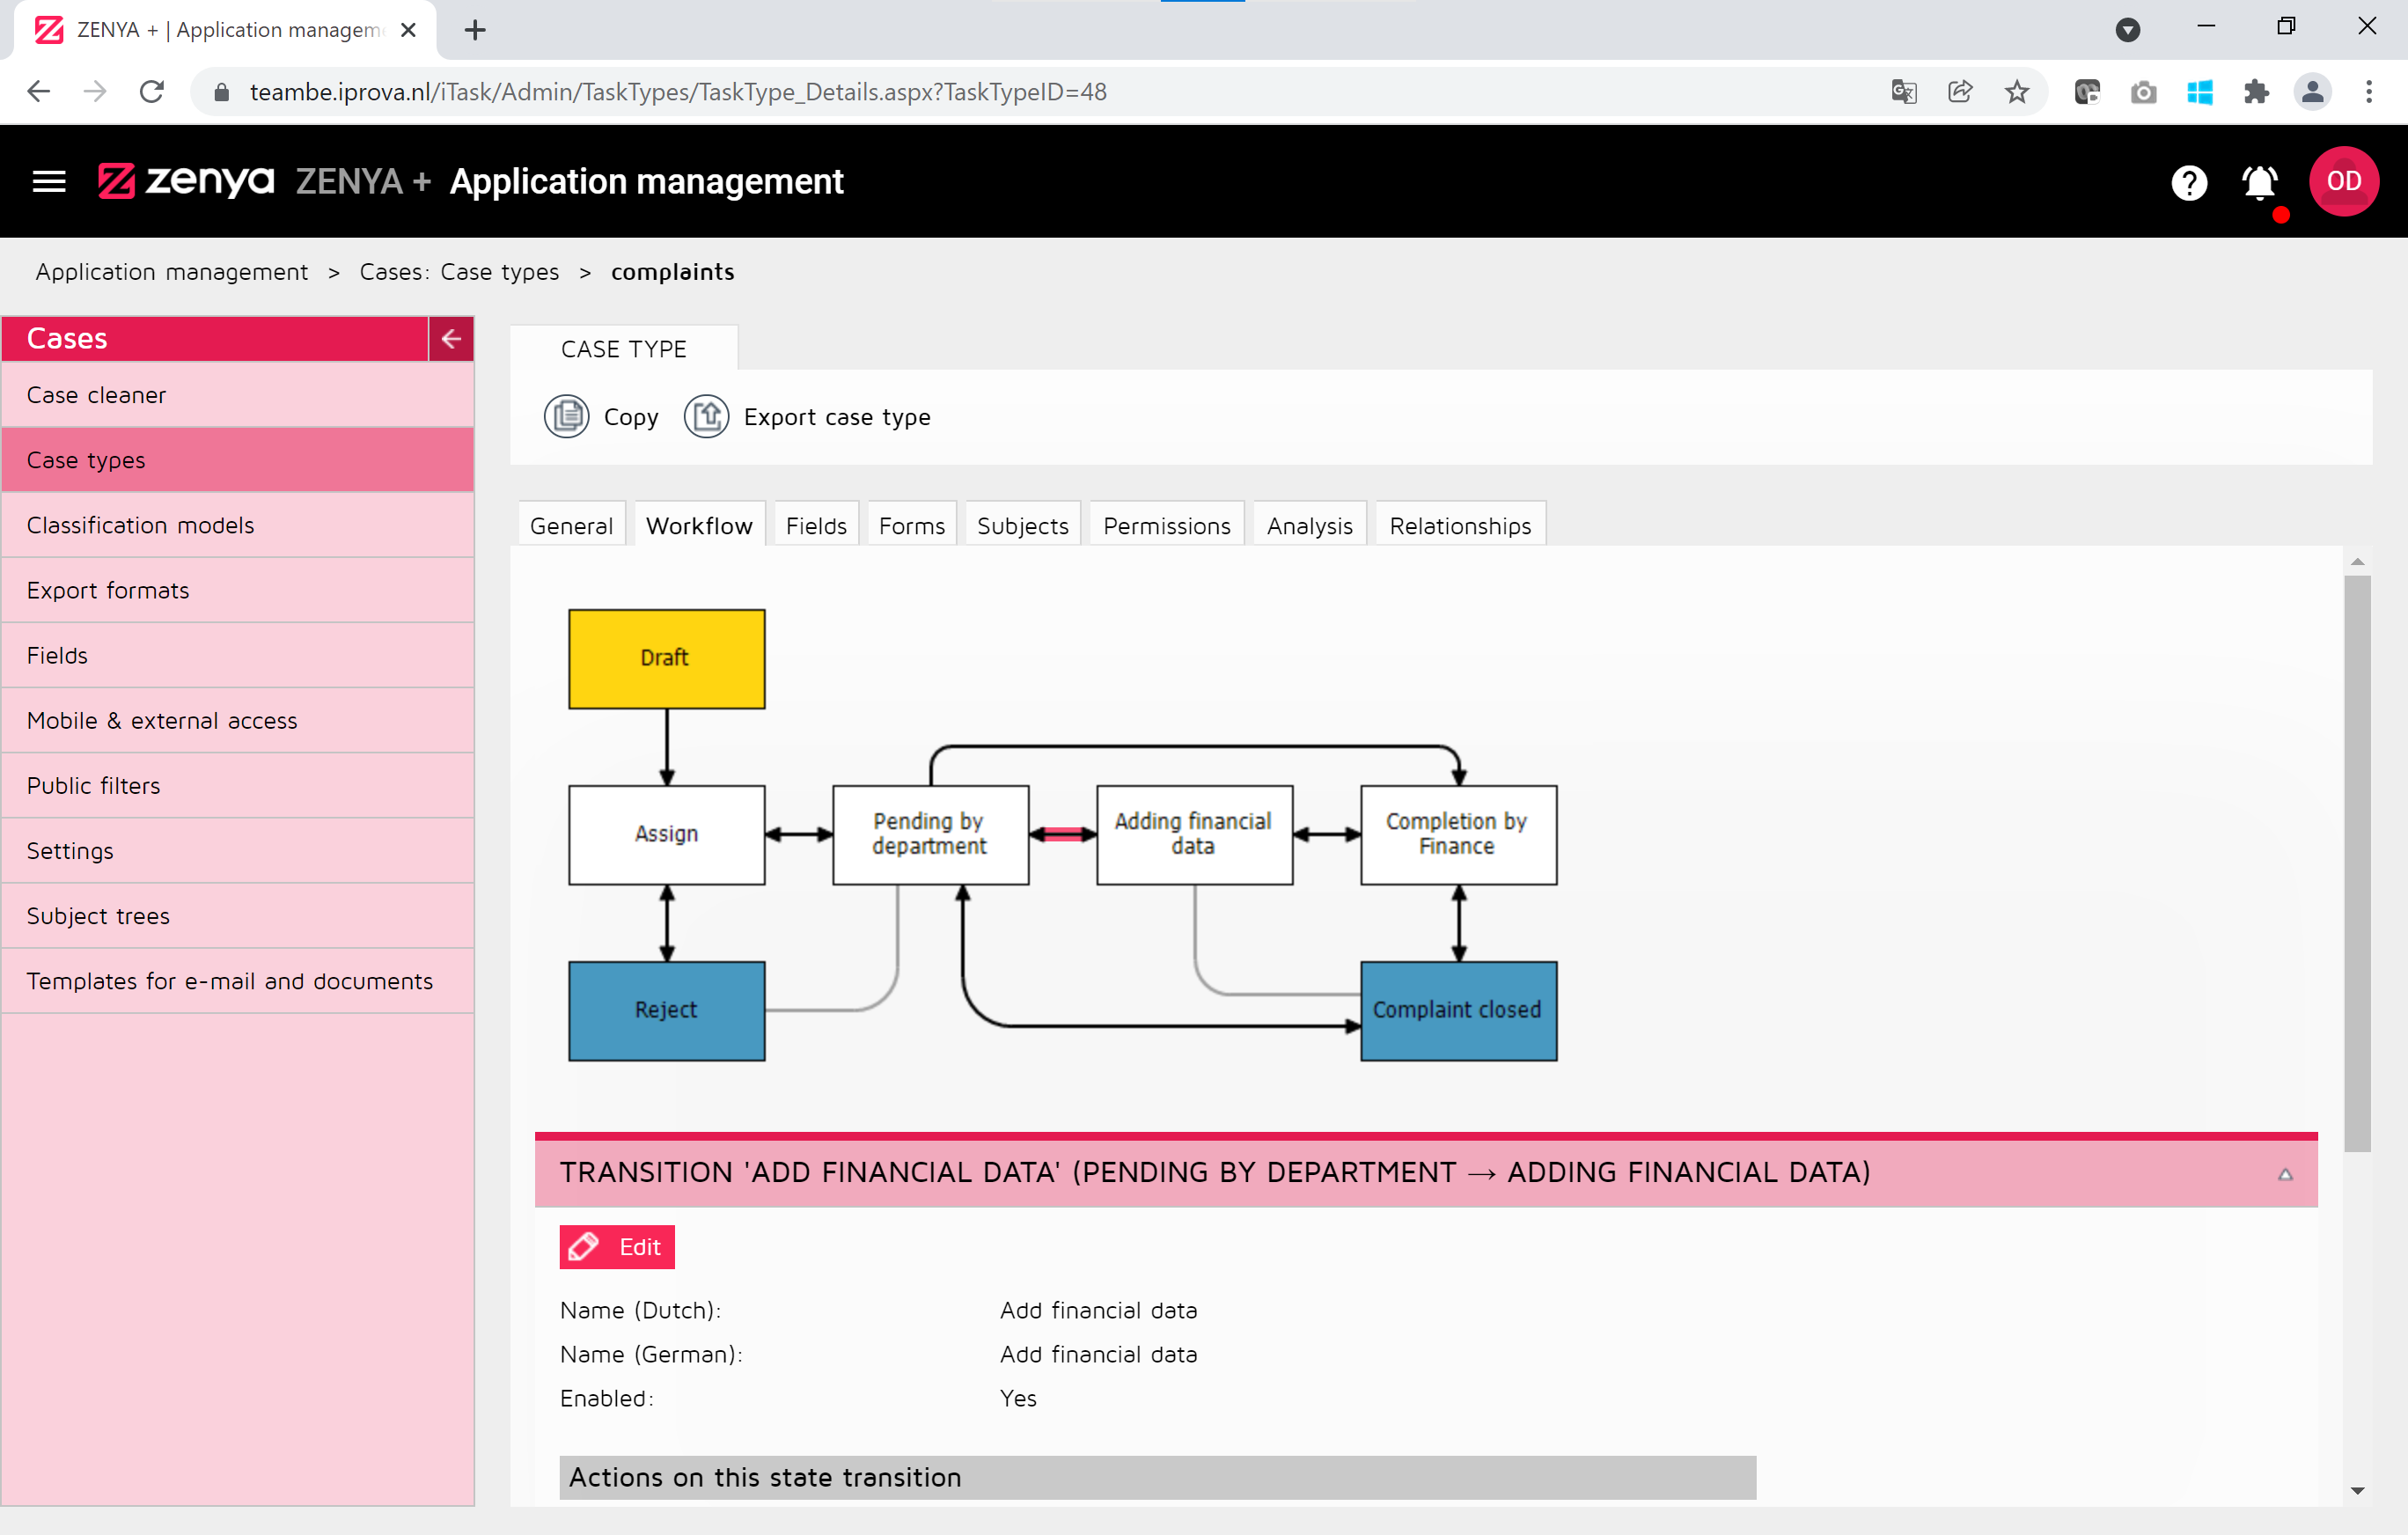Viewport: 2408px width, 1535px height.
Task: Switch to the Fields tab
Action: click(x=815, y=525)
